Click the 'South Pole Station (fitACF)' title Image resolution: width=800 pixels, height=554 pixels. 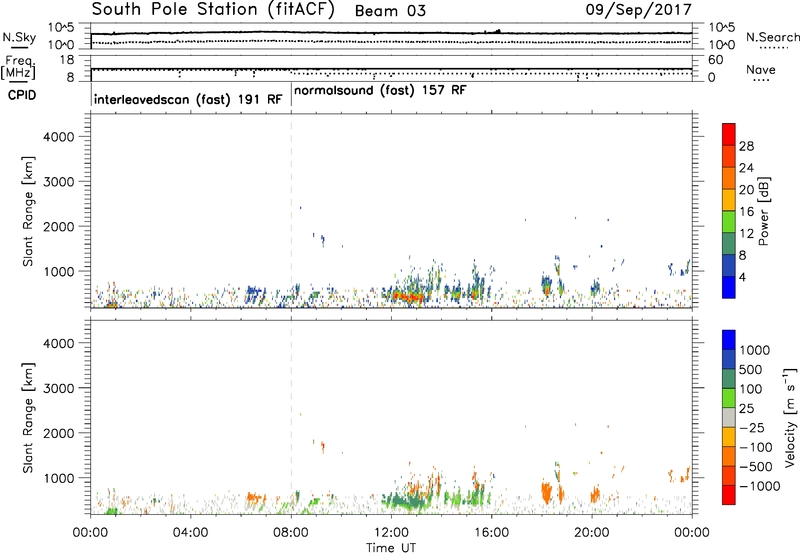(213, 10)
